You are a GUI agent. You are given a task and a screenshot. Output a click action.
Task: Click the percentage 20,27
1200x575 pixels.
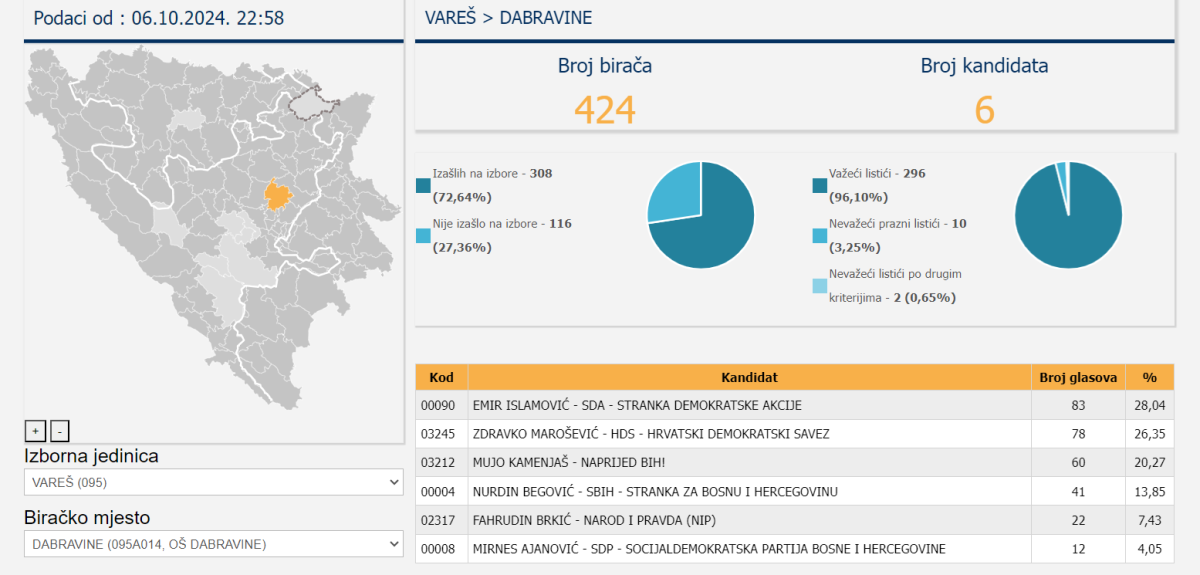click(1150, 462)
